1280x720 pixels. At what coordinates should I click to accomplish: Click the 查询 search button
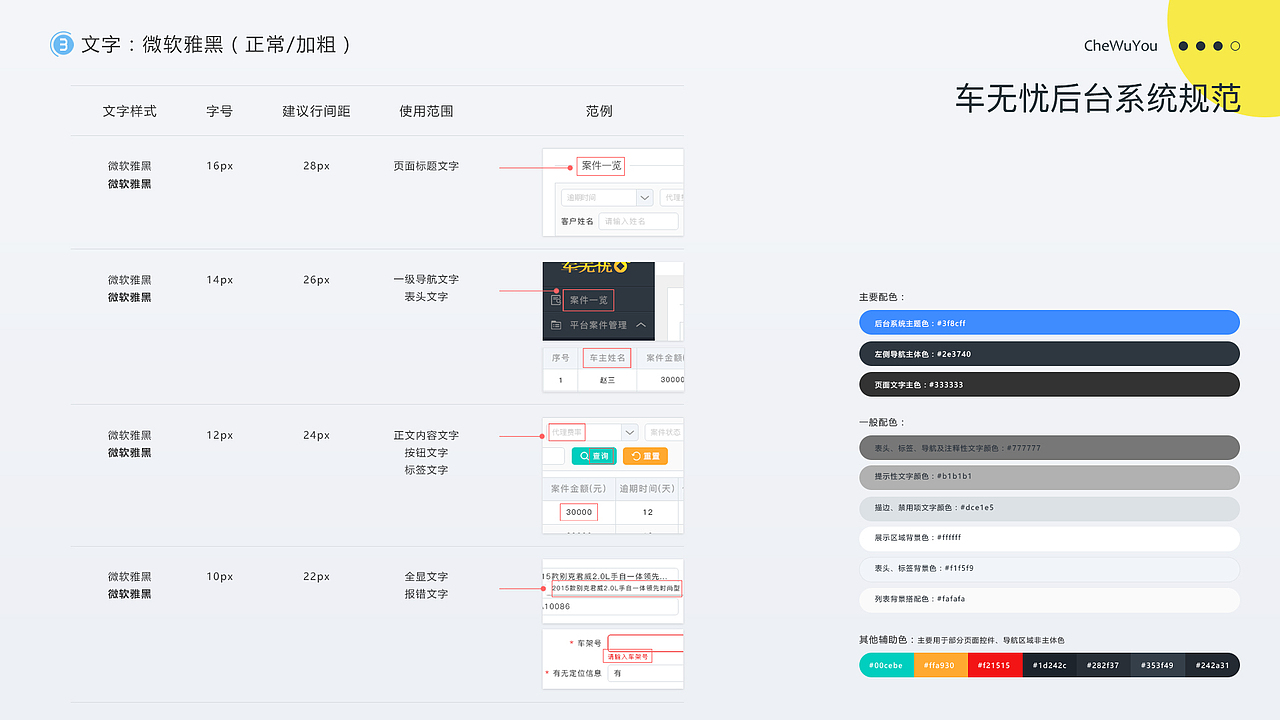click(594, 456)
